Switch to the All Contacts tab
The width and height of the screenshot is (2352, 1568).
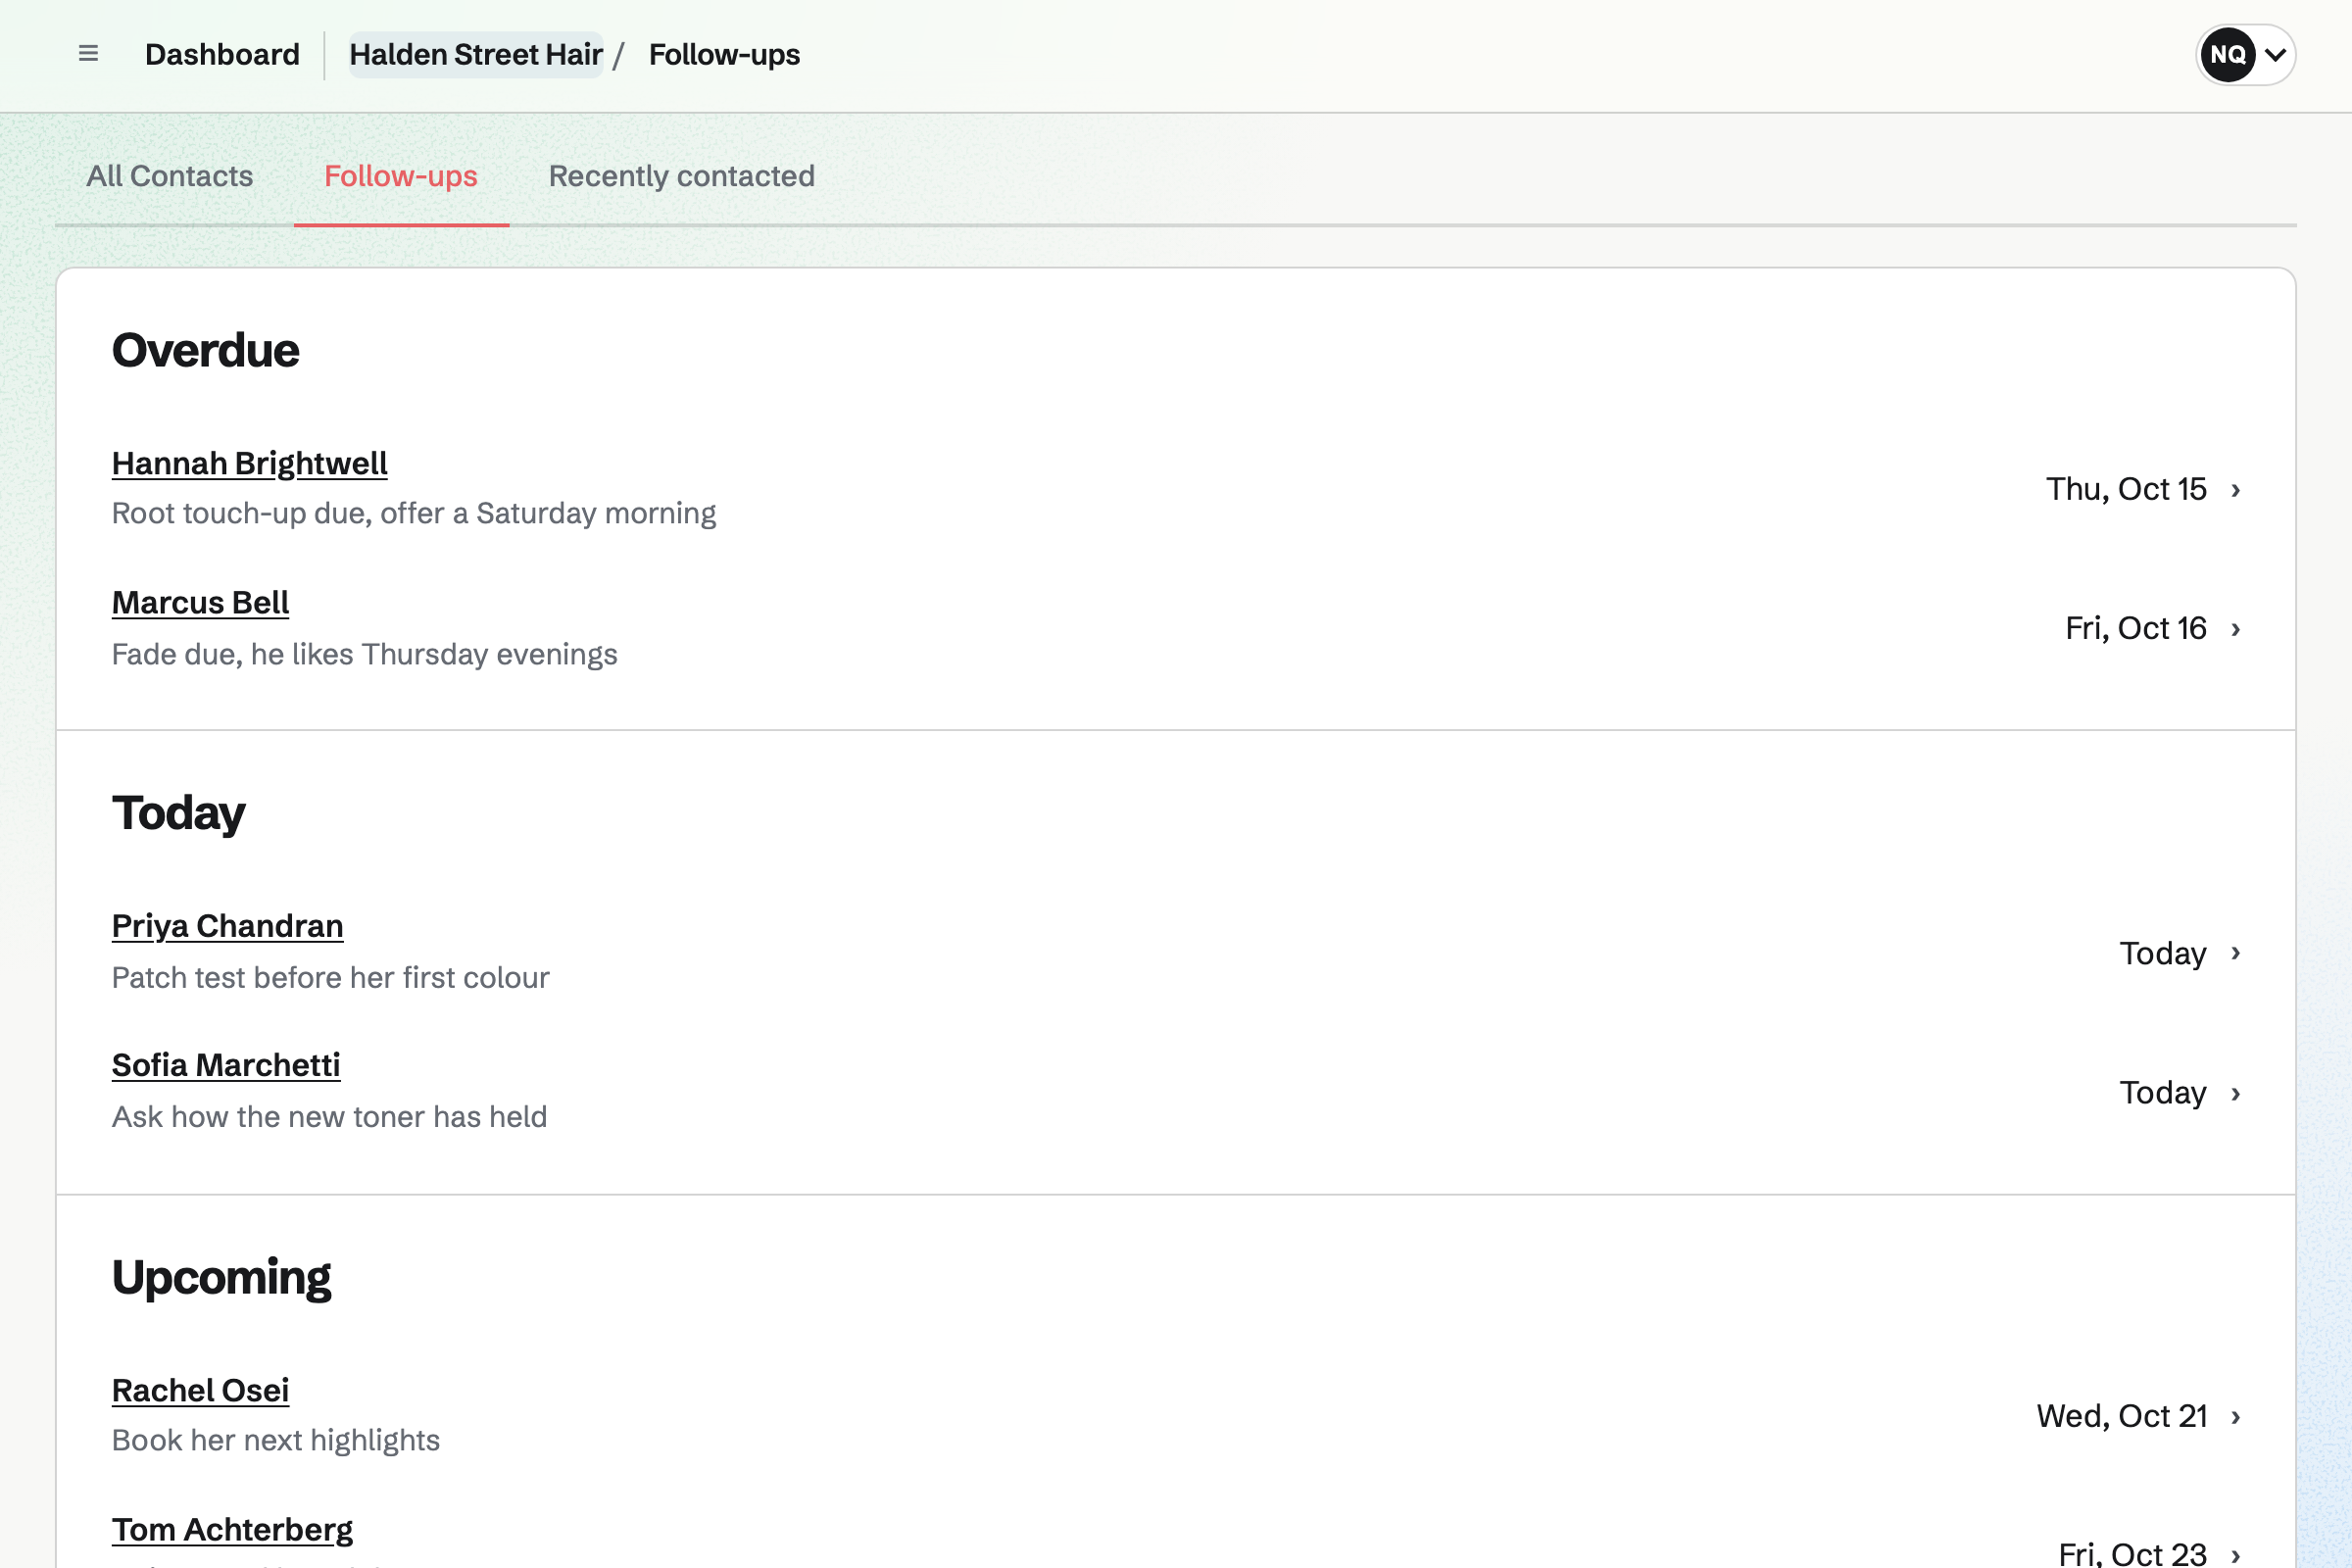170,176
